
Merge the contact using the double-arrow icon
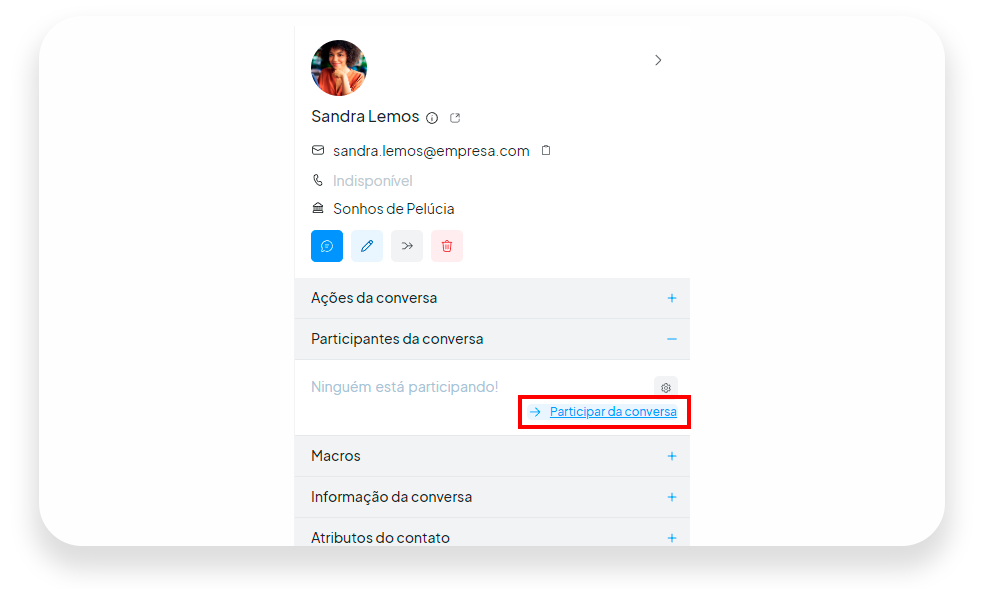pos(407,246)
